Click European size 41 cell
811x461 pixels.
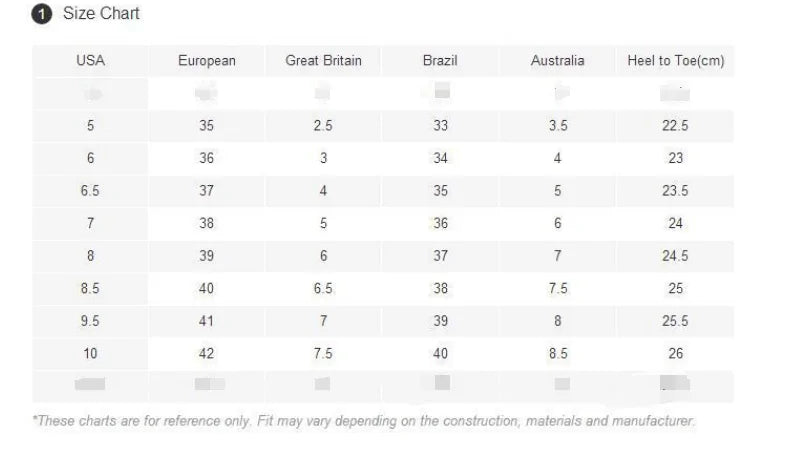coord(207,322)
